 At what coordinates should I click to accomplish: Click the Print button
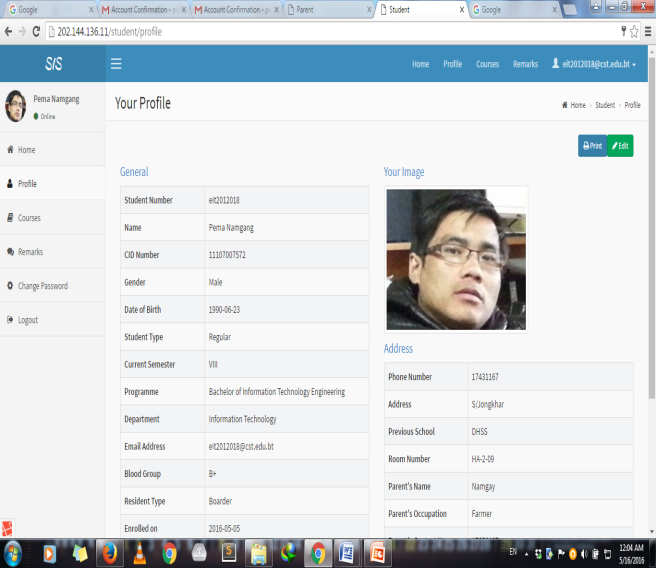coord(592,146)
